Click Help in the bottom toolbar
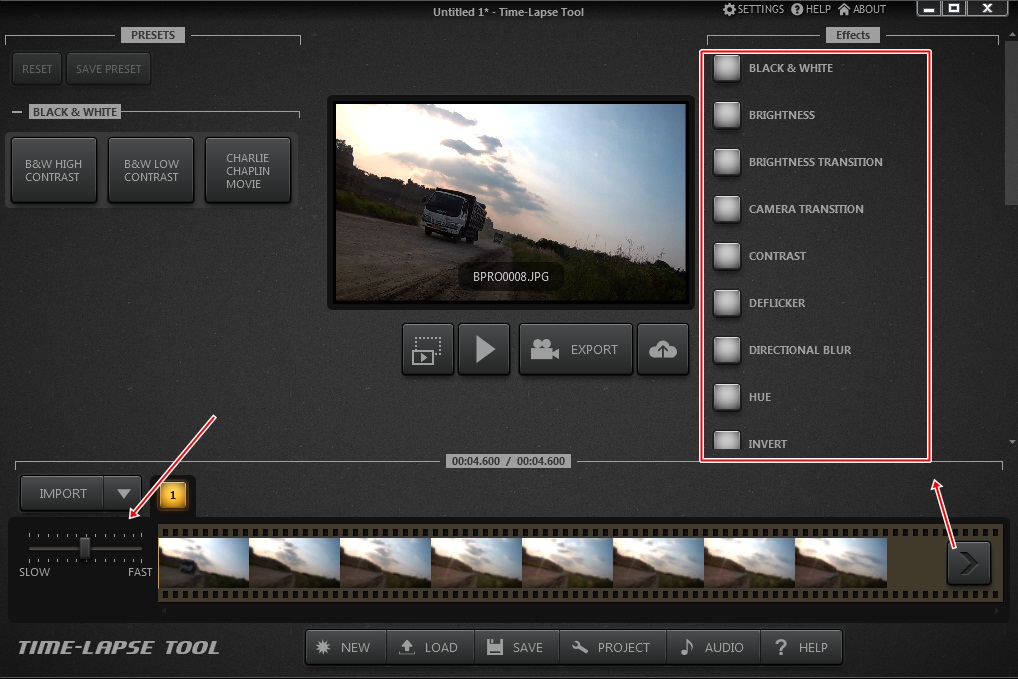 click(801, 647)
